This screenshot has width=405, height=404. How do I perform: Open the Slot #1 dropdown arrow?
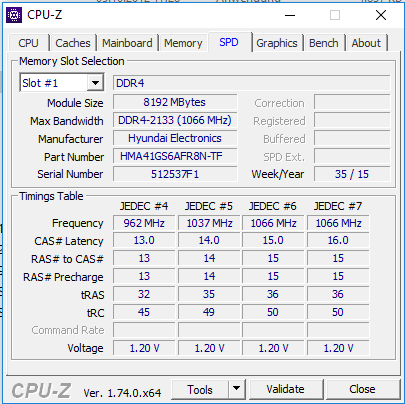95,83
